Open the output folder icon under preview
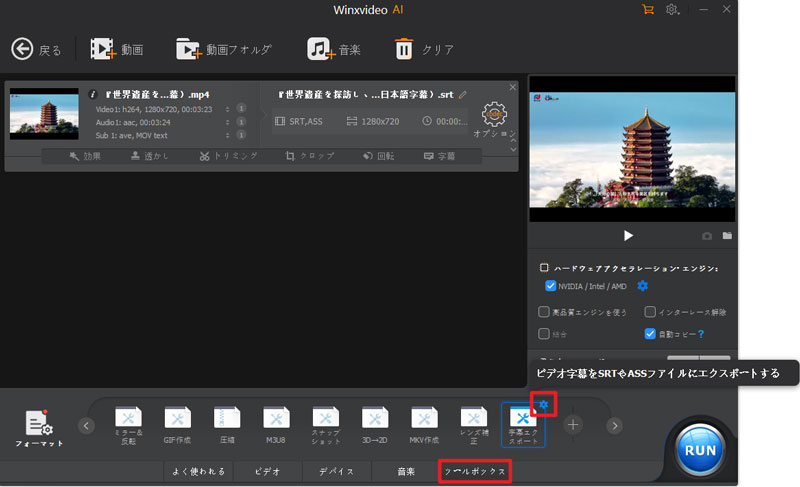 [727, 236]
